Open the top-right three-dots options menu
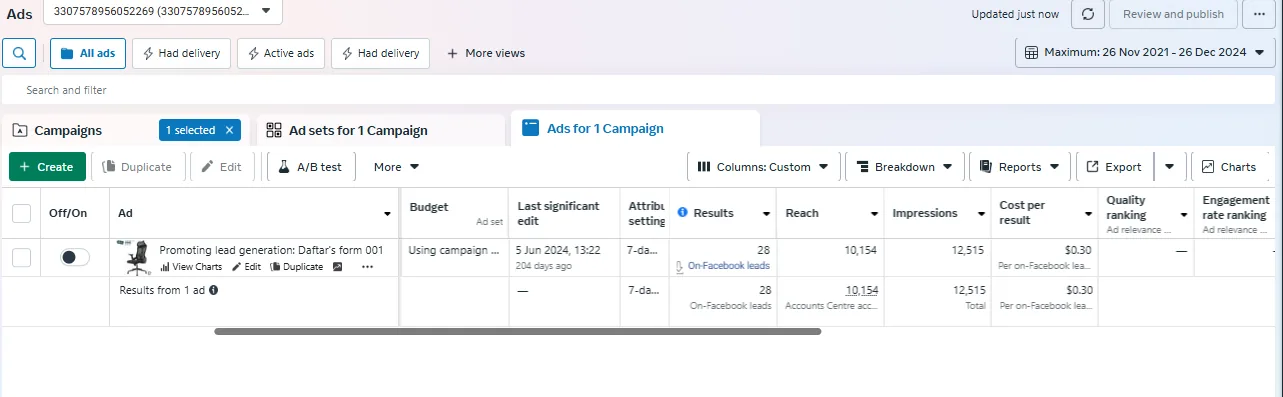 pyautogui.click(x=1258, y=14)
